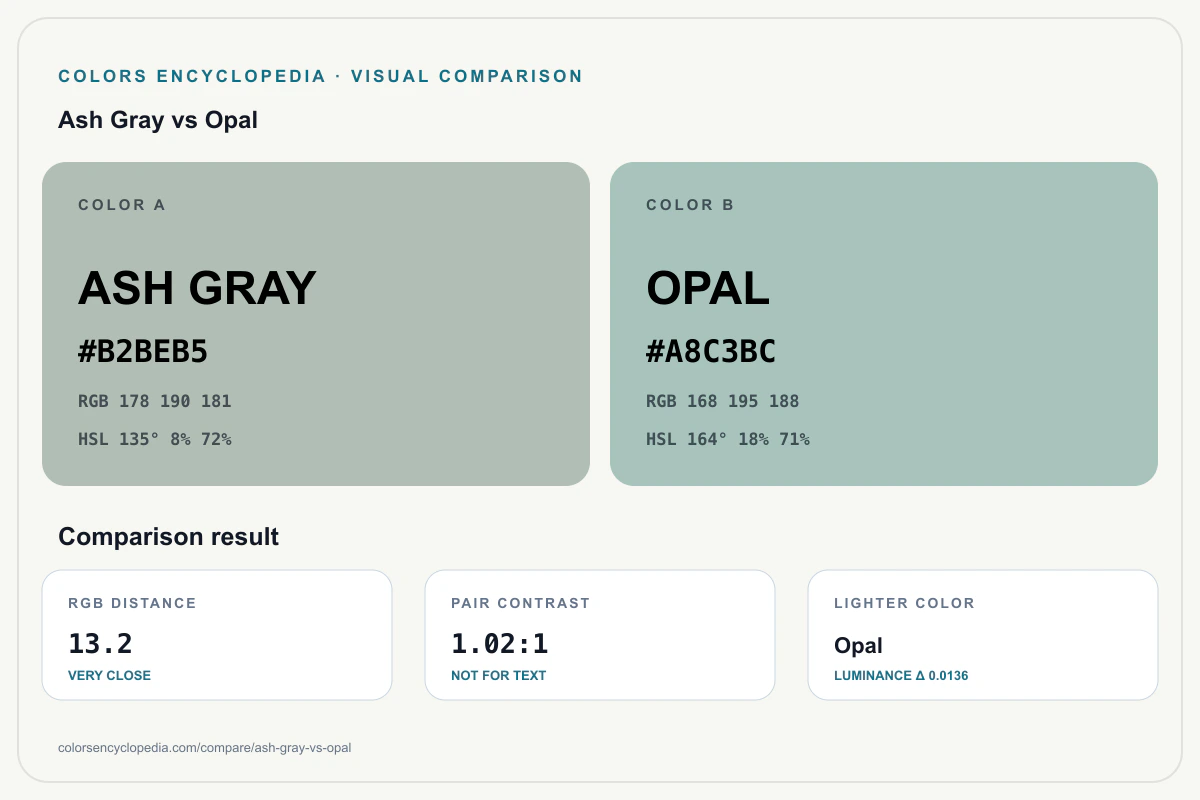
Task: Click the 'RGB DISTANCE' card label
Action: click(132, 603)
